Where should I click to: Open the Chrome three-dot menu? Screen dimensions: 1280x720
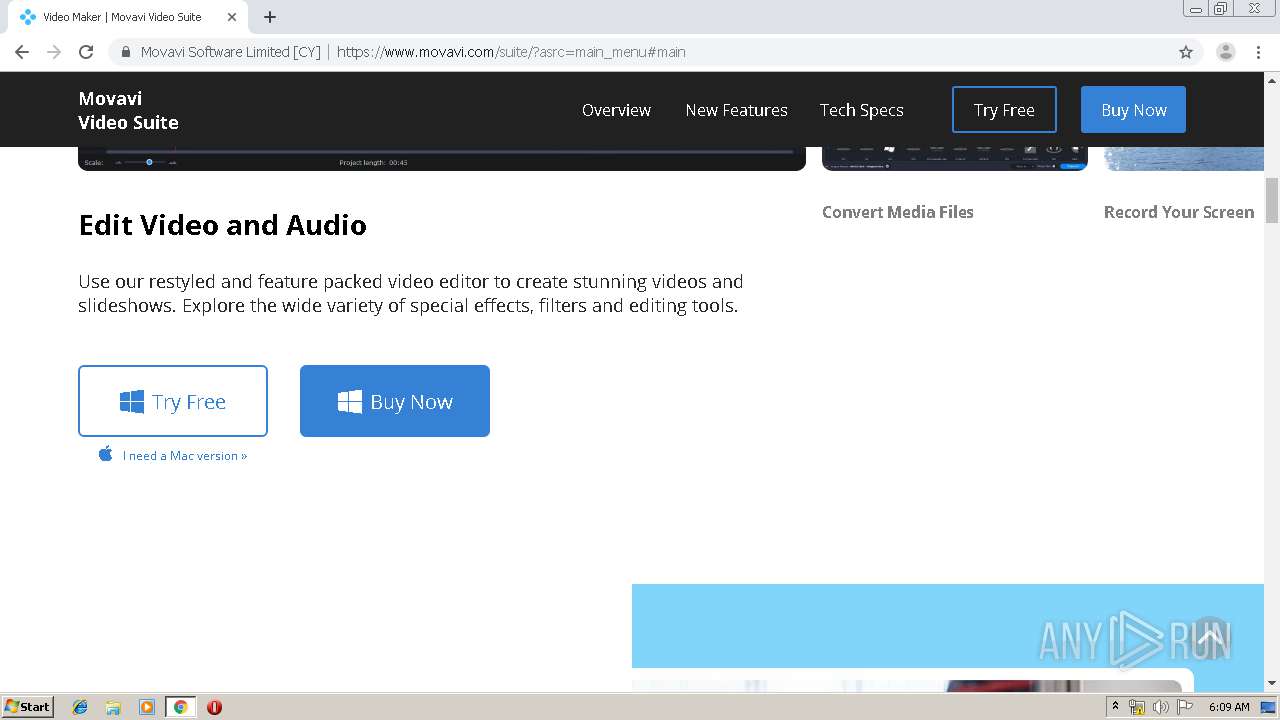1259,52
